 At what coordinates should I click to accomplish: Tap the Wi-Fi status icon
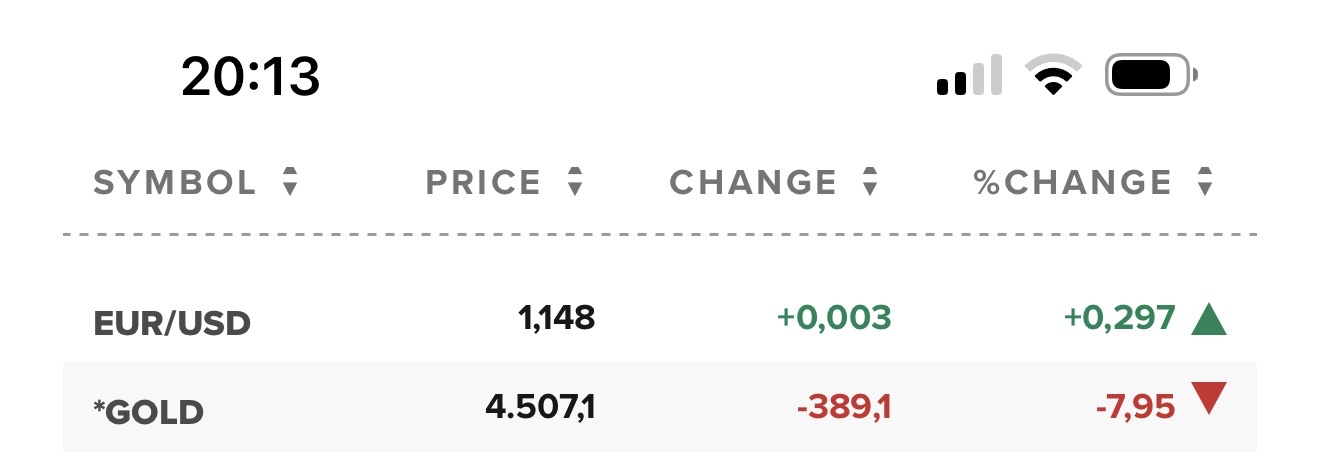click(x=1053, y=76)
